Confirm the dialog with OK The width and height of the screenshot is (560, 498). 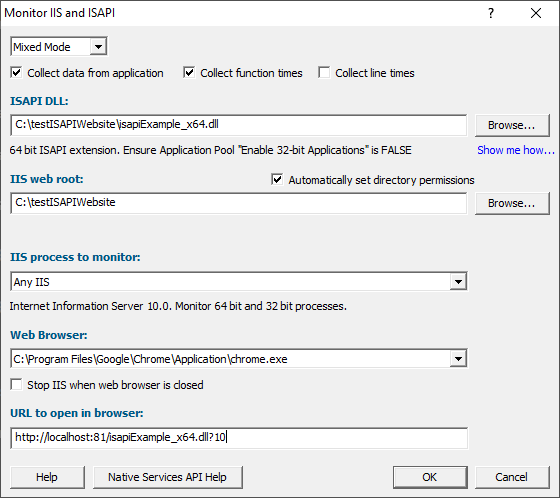pyautogui.click(x=430, y=477)
